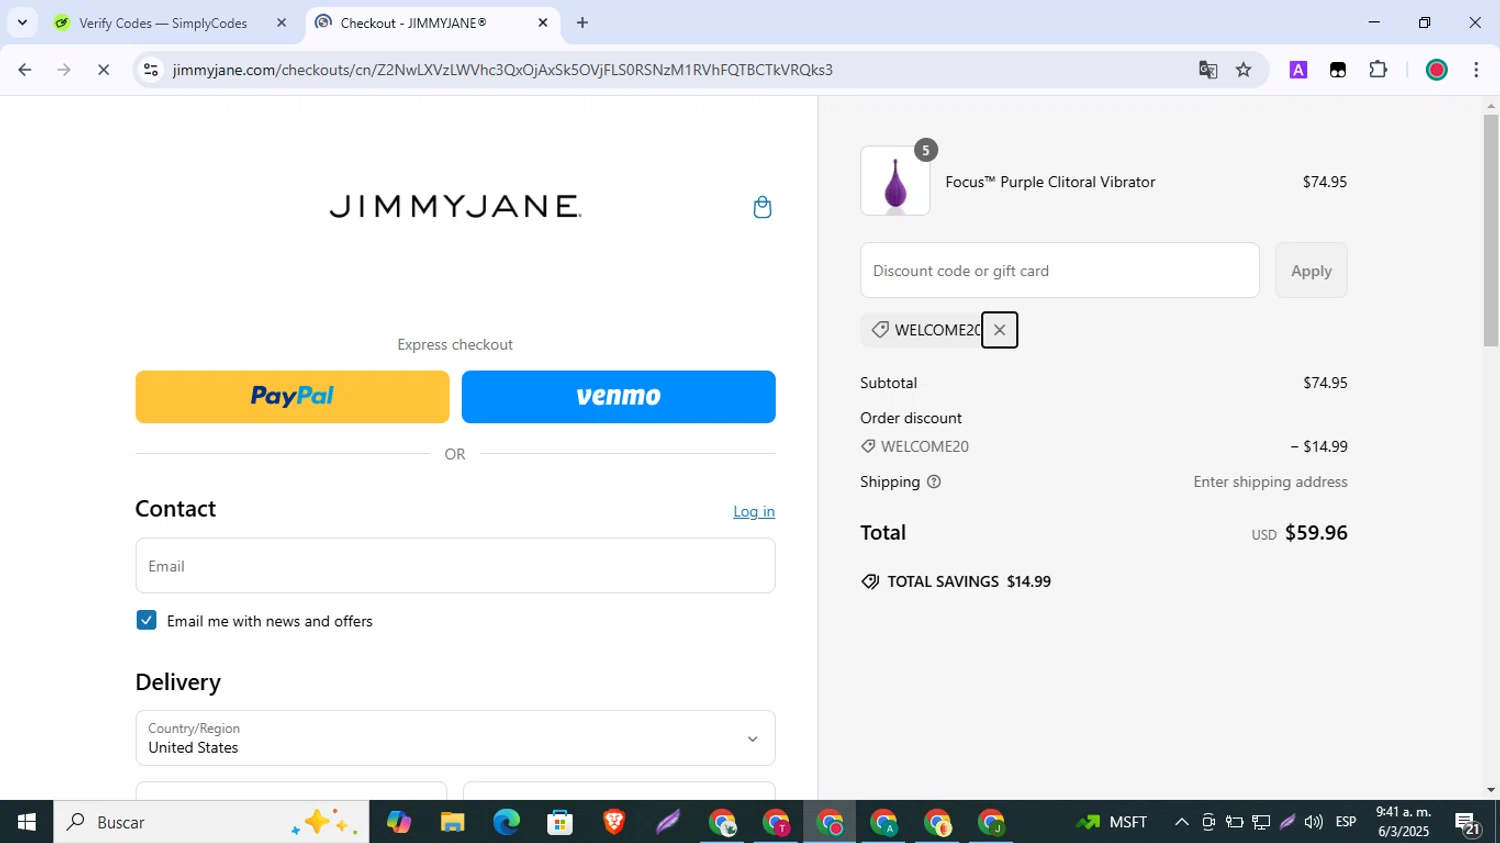
Task: Click the MSFT stock widget
Action: [1112, 822]
